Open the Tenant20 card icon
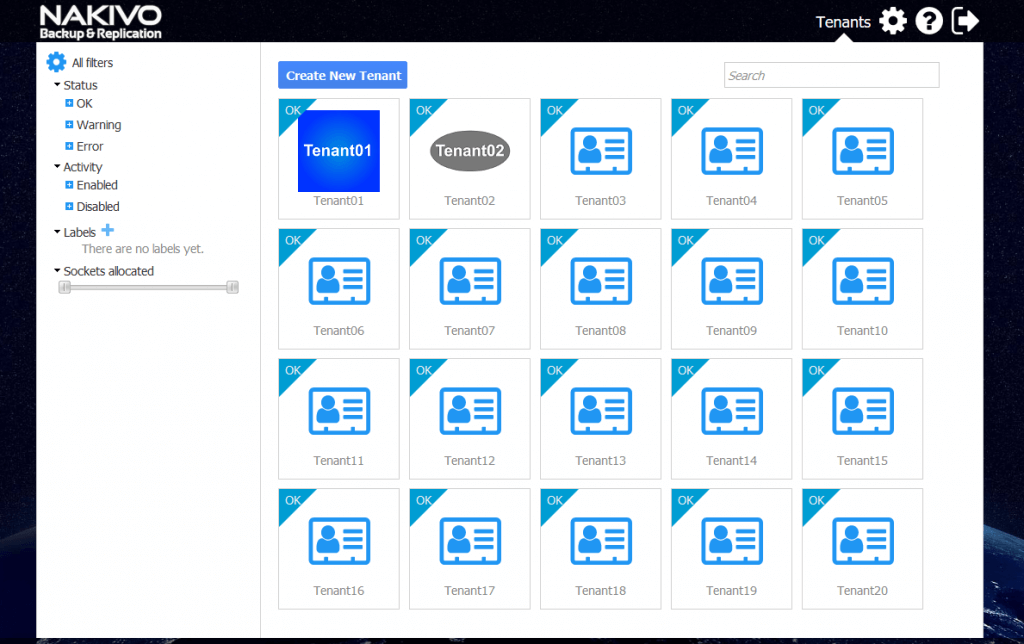Viewport: 1024px width, 644px height. coord(863,541)
